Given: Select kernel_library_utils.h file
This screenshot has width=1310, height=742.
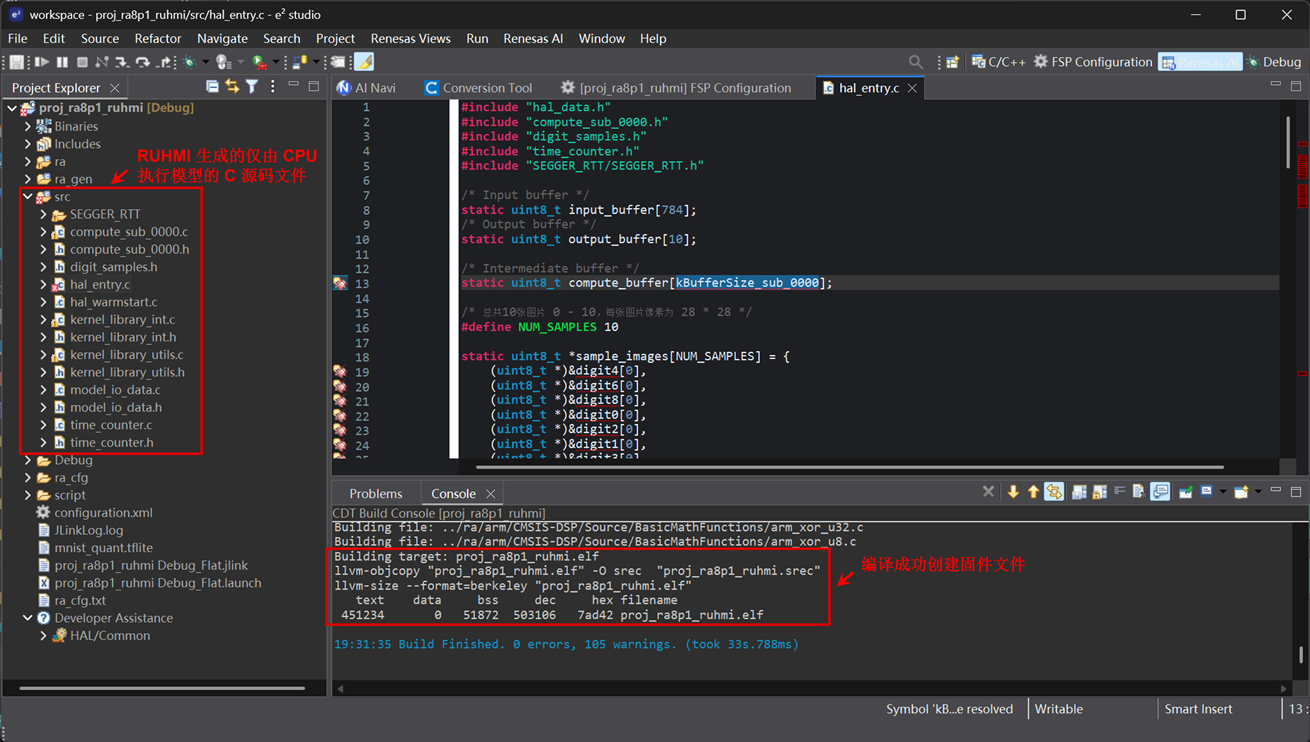Looking at the screenshot, I should click(117, 372).
